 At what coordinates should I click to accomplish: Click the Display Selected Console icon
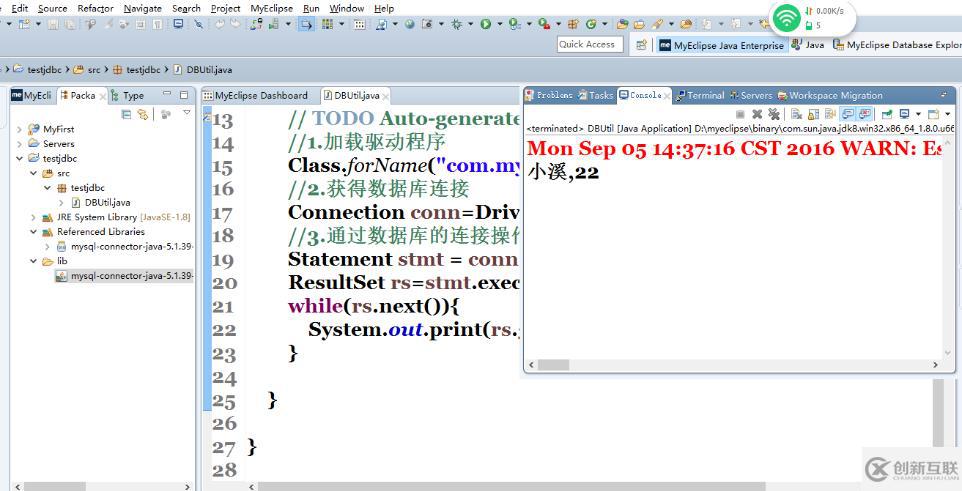pos(904,114)
